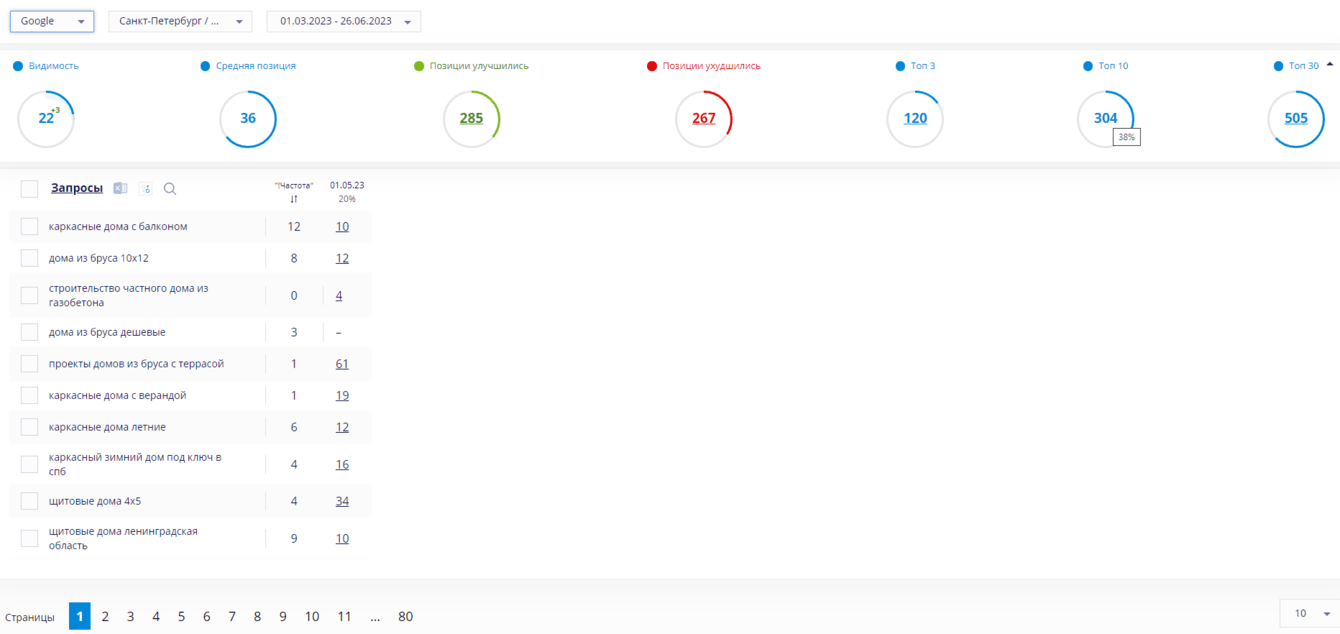The width and height of the screenshot is (1340, 634).
Task: Open position 10 for каркасные дома с балконом
Action: click(x=342, y=227)
